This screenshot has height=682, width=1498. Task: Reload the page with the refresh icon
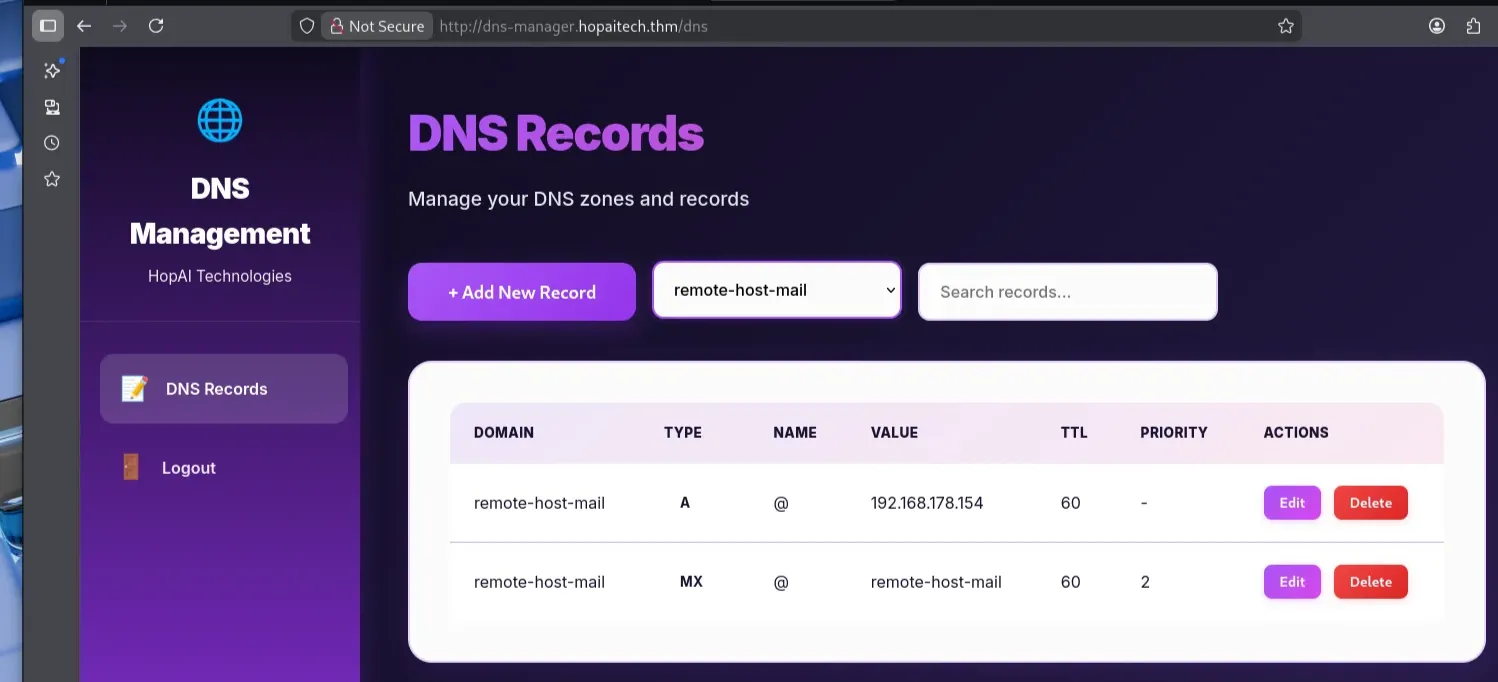pyautogui.click(x=156, y=26)
